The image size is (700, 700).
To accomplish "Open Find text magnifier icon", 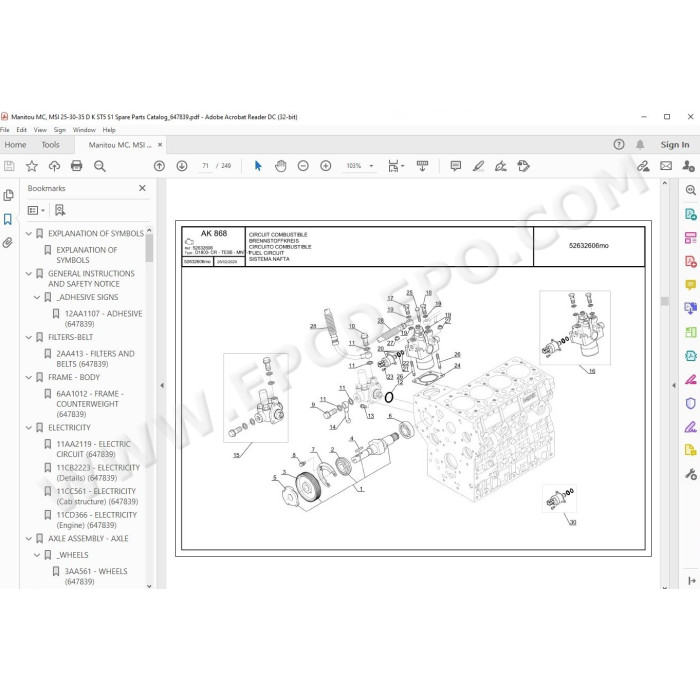I will [100, 166].
